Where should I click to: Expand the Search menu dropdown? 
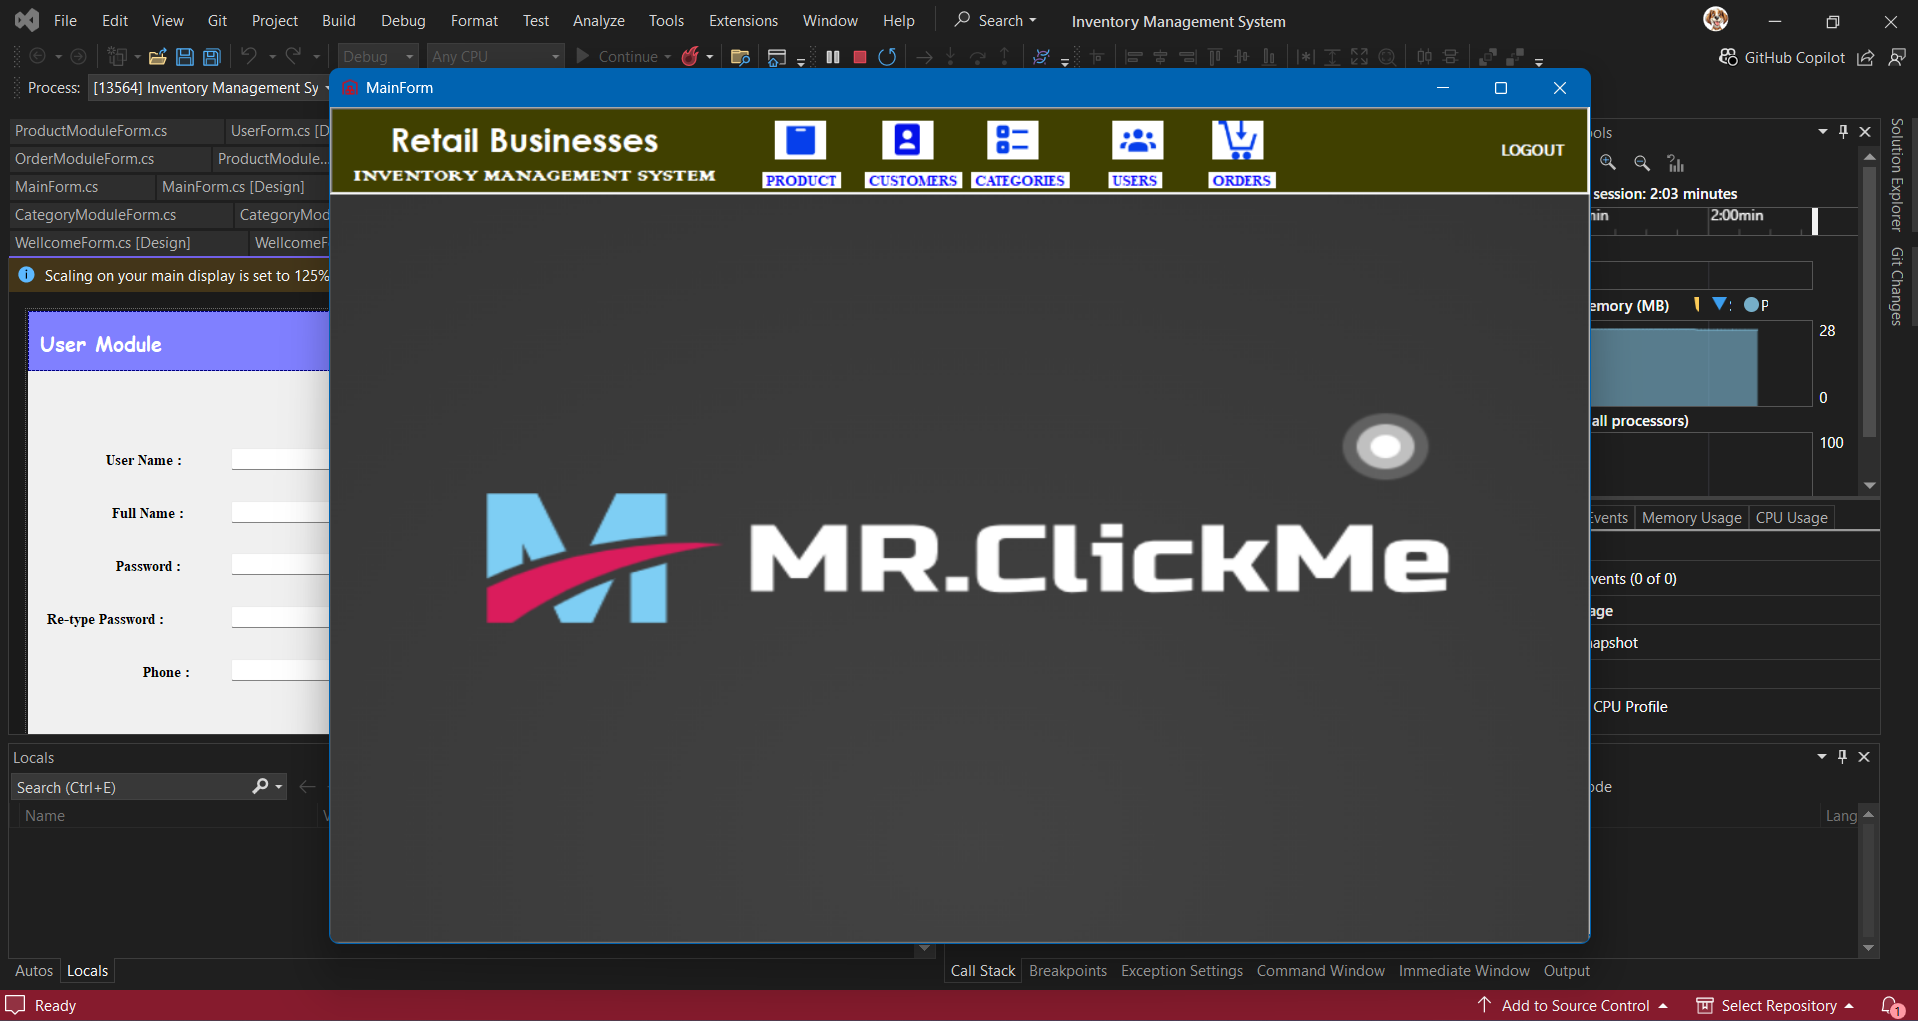coord(1033,20)
